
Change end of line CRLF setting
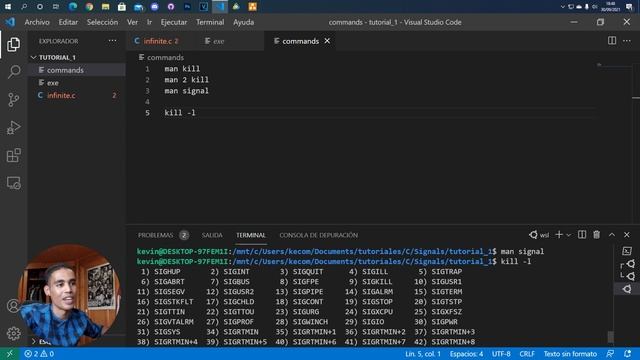[527, 354]
